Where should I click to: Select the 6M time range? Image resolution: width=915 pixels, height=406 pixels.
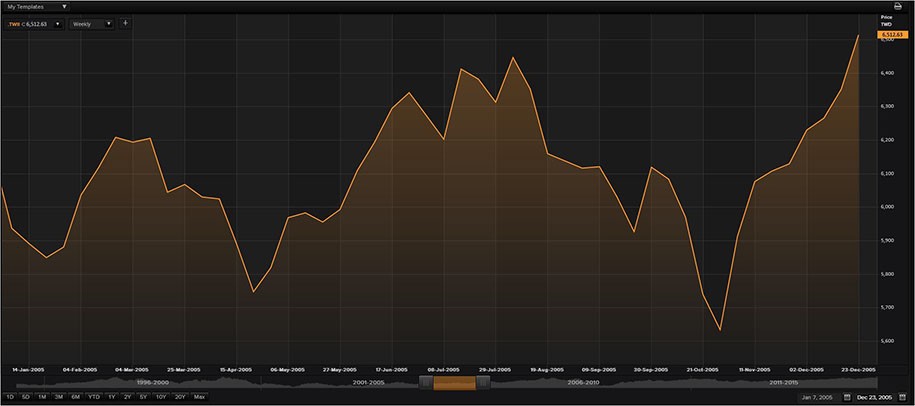(x=76, y=397)
